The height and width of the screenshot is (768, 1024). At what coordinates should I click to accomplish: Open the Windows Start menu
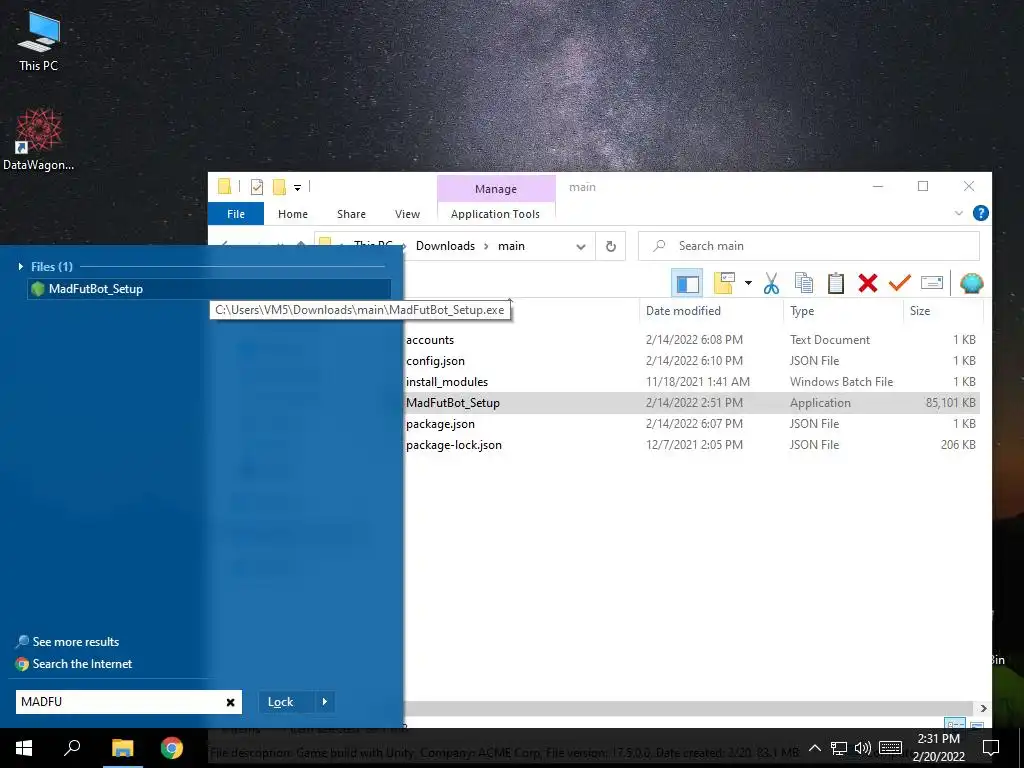coord(24,748)
